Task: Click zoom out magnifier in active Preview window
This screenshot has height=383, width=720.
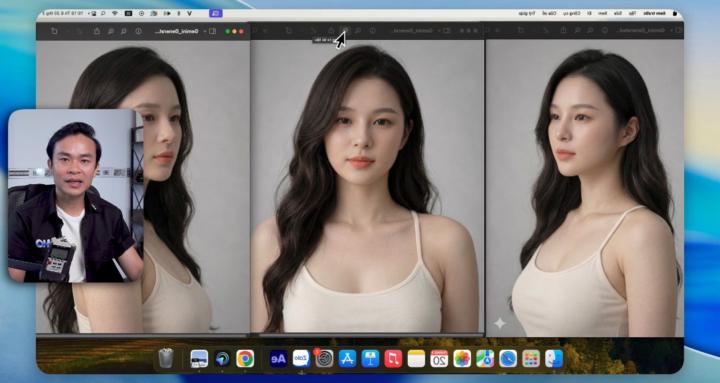Action: pyautogui.click(x=124, y=31)
